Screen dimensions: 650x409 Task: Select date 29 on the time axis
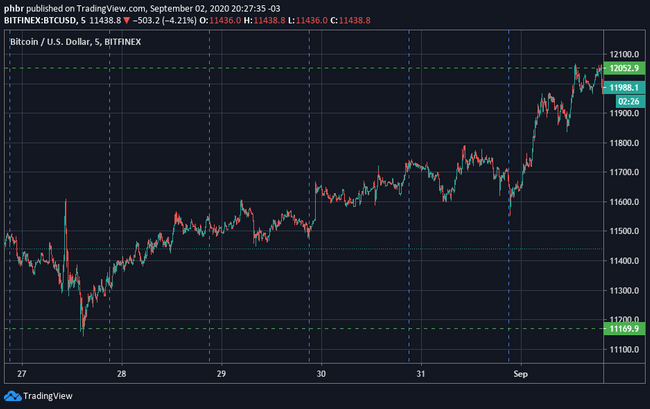[221, 374]
